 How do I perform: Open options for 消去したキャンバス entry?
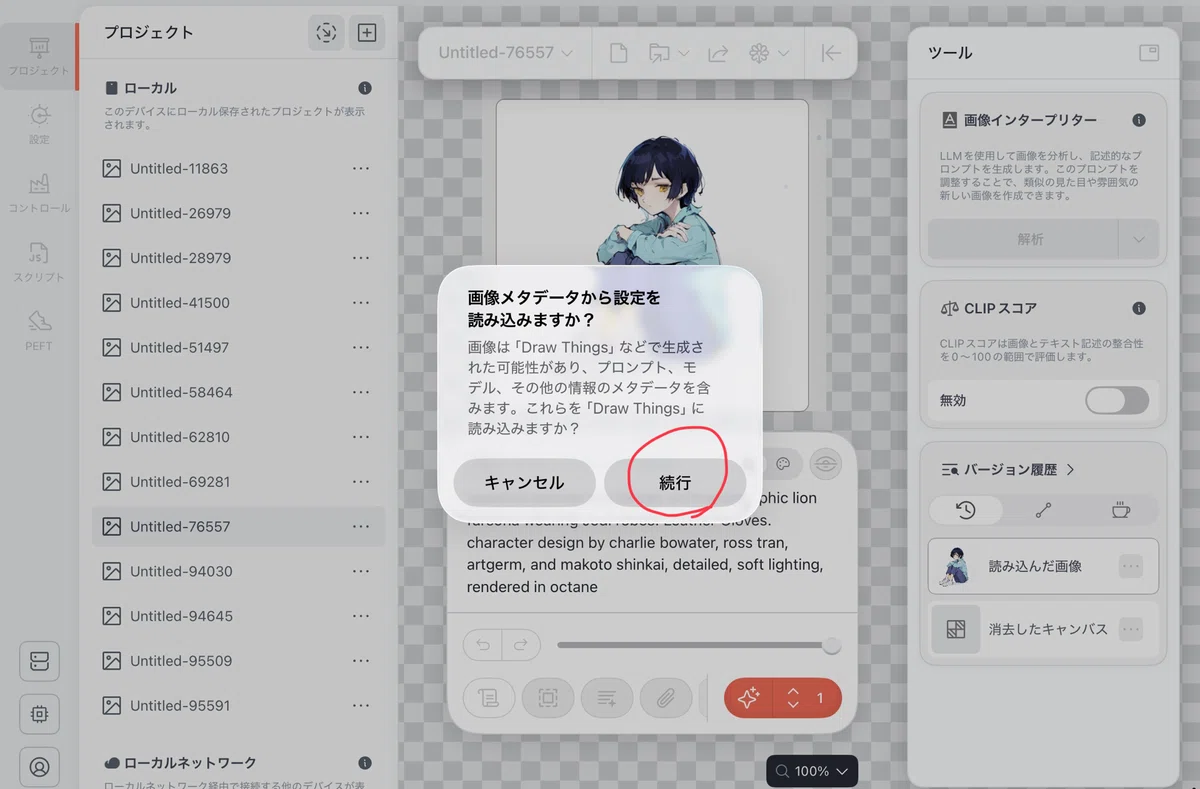tap(1131, 629)
